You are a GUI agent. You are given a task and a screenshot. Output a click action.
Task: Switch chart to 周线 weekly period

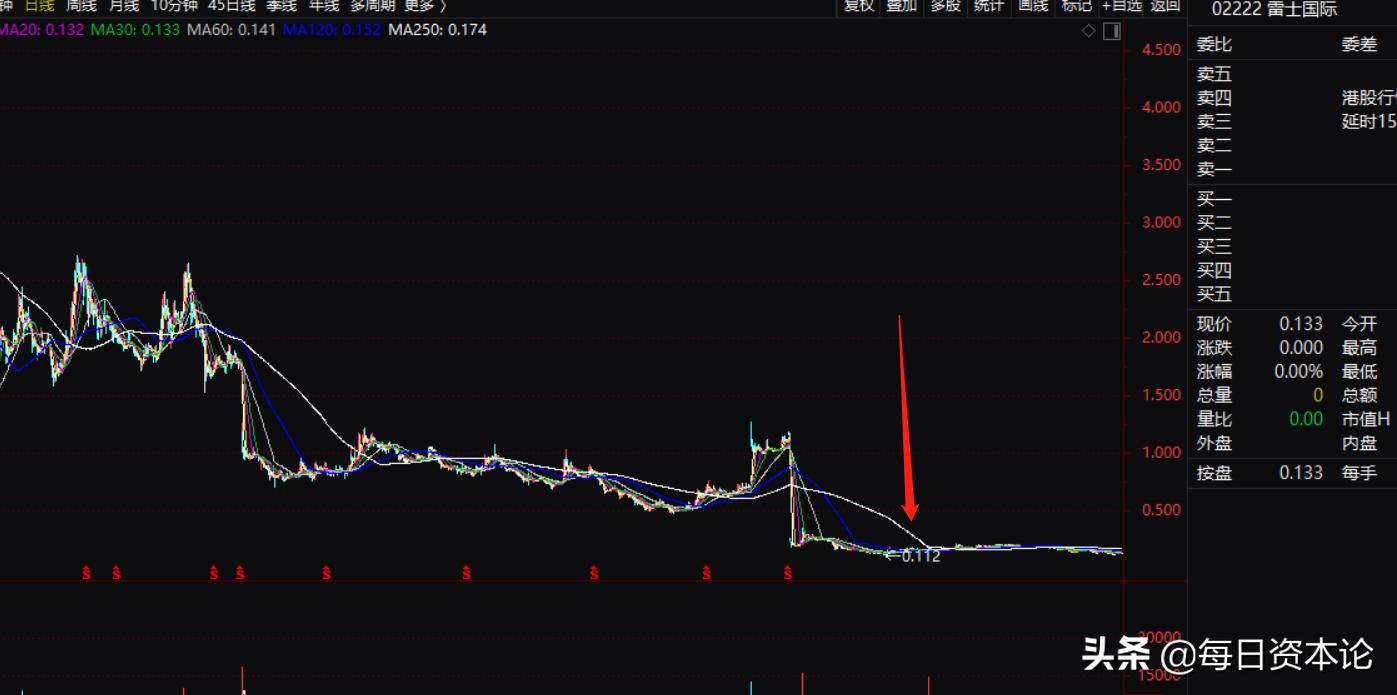coord(81,5)
